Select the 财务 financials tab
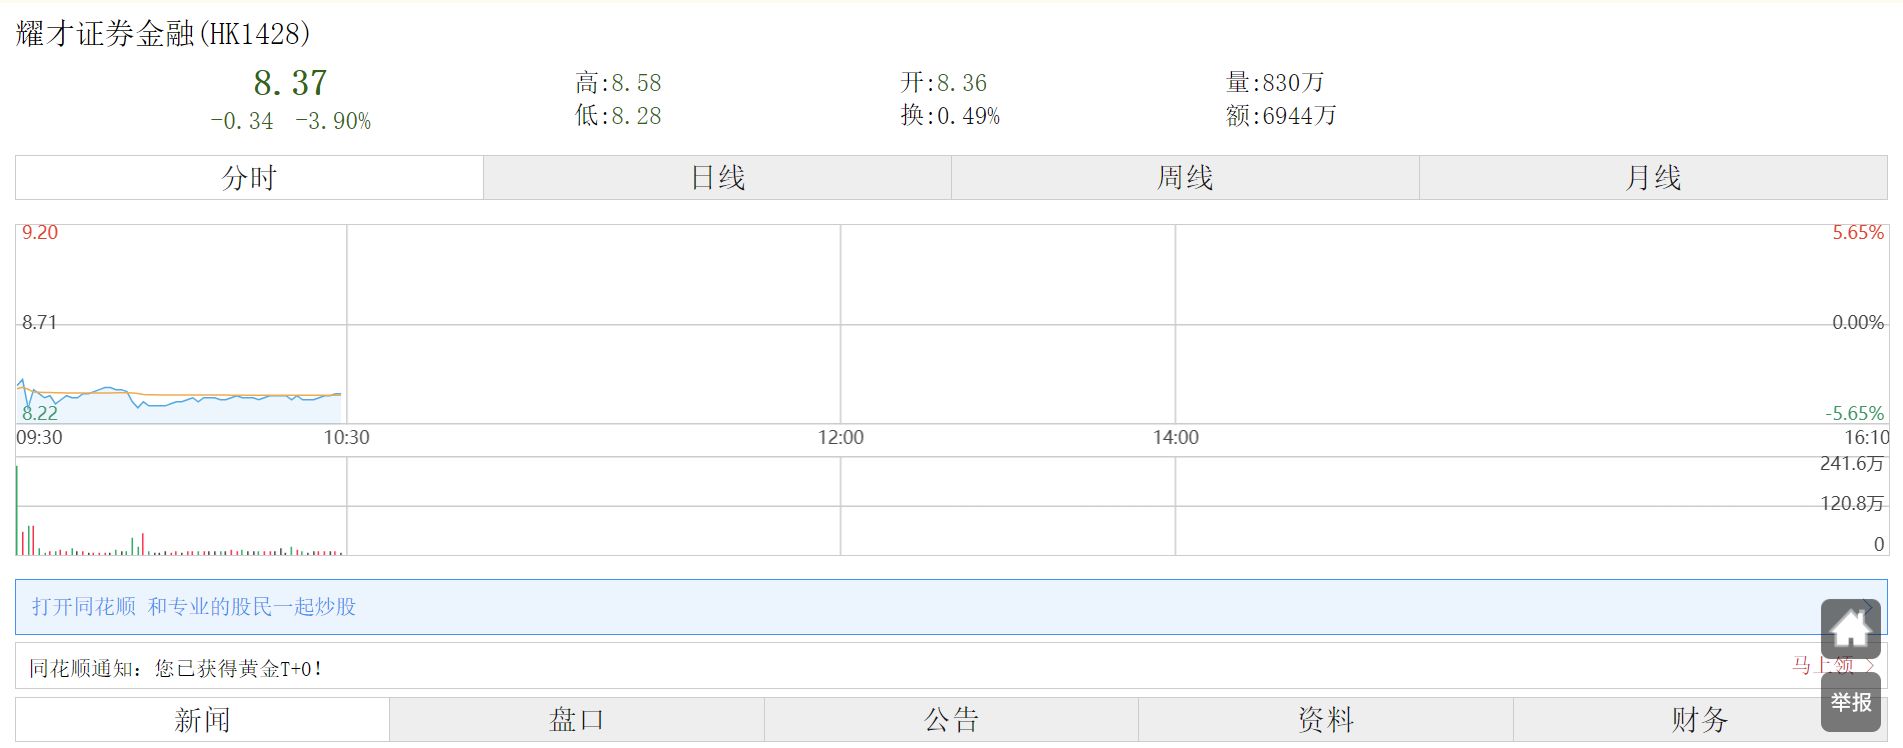This screenshot has width=1903, height=748. tap(1699, 720)
